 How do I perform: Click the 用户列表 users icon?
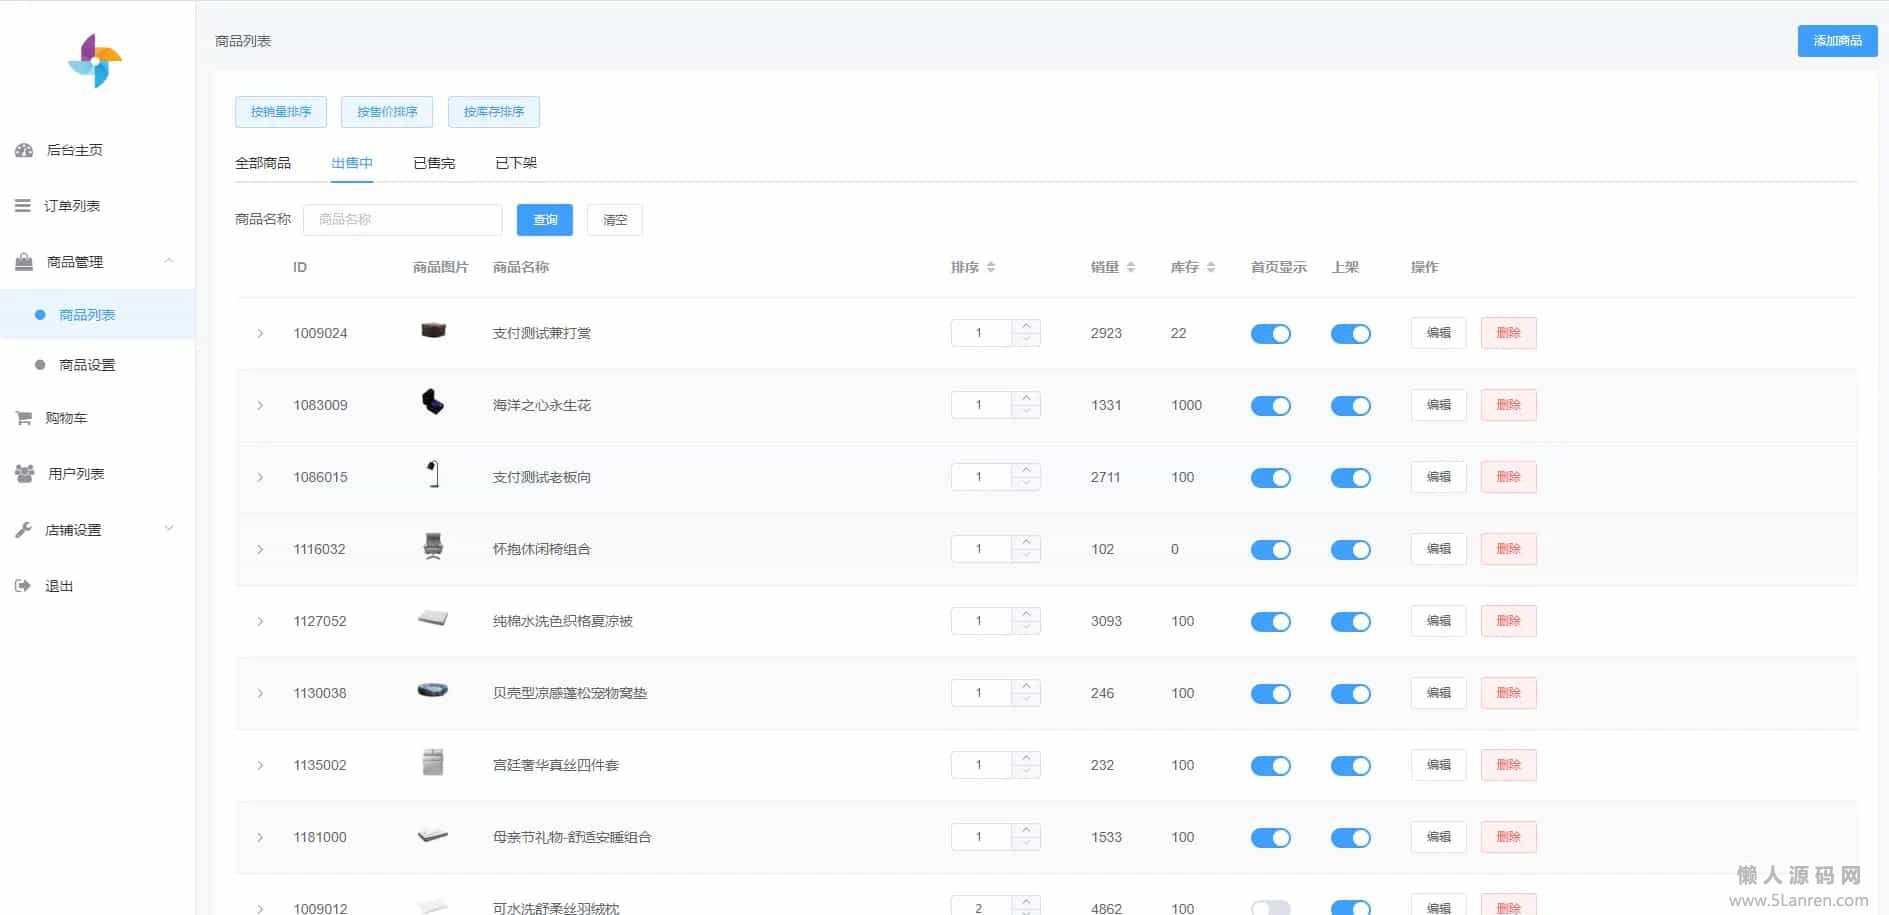coord(24,474)
